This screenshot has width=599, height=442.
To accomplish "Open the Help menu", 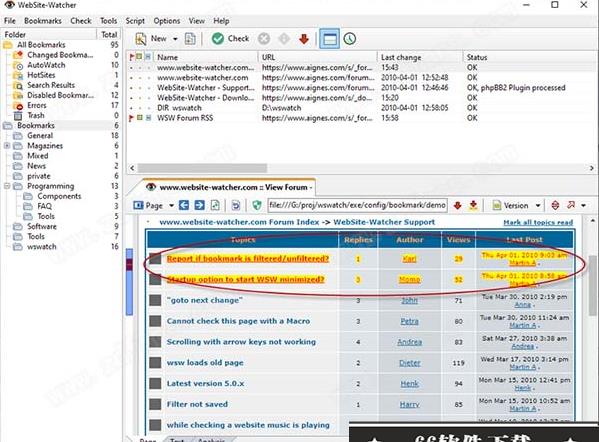I will coord(221,21).
